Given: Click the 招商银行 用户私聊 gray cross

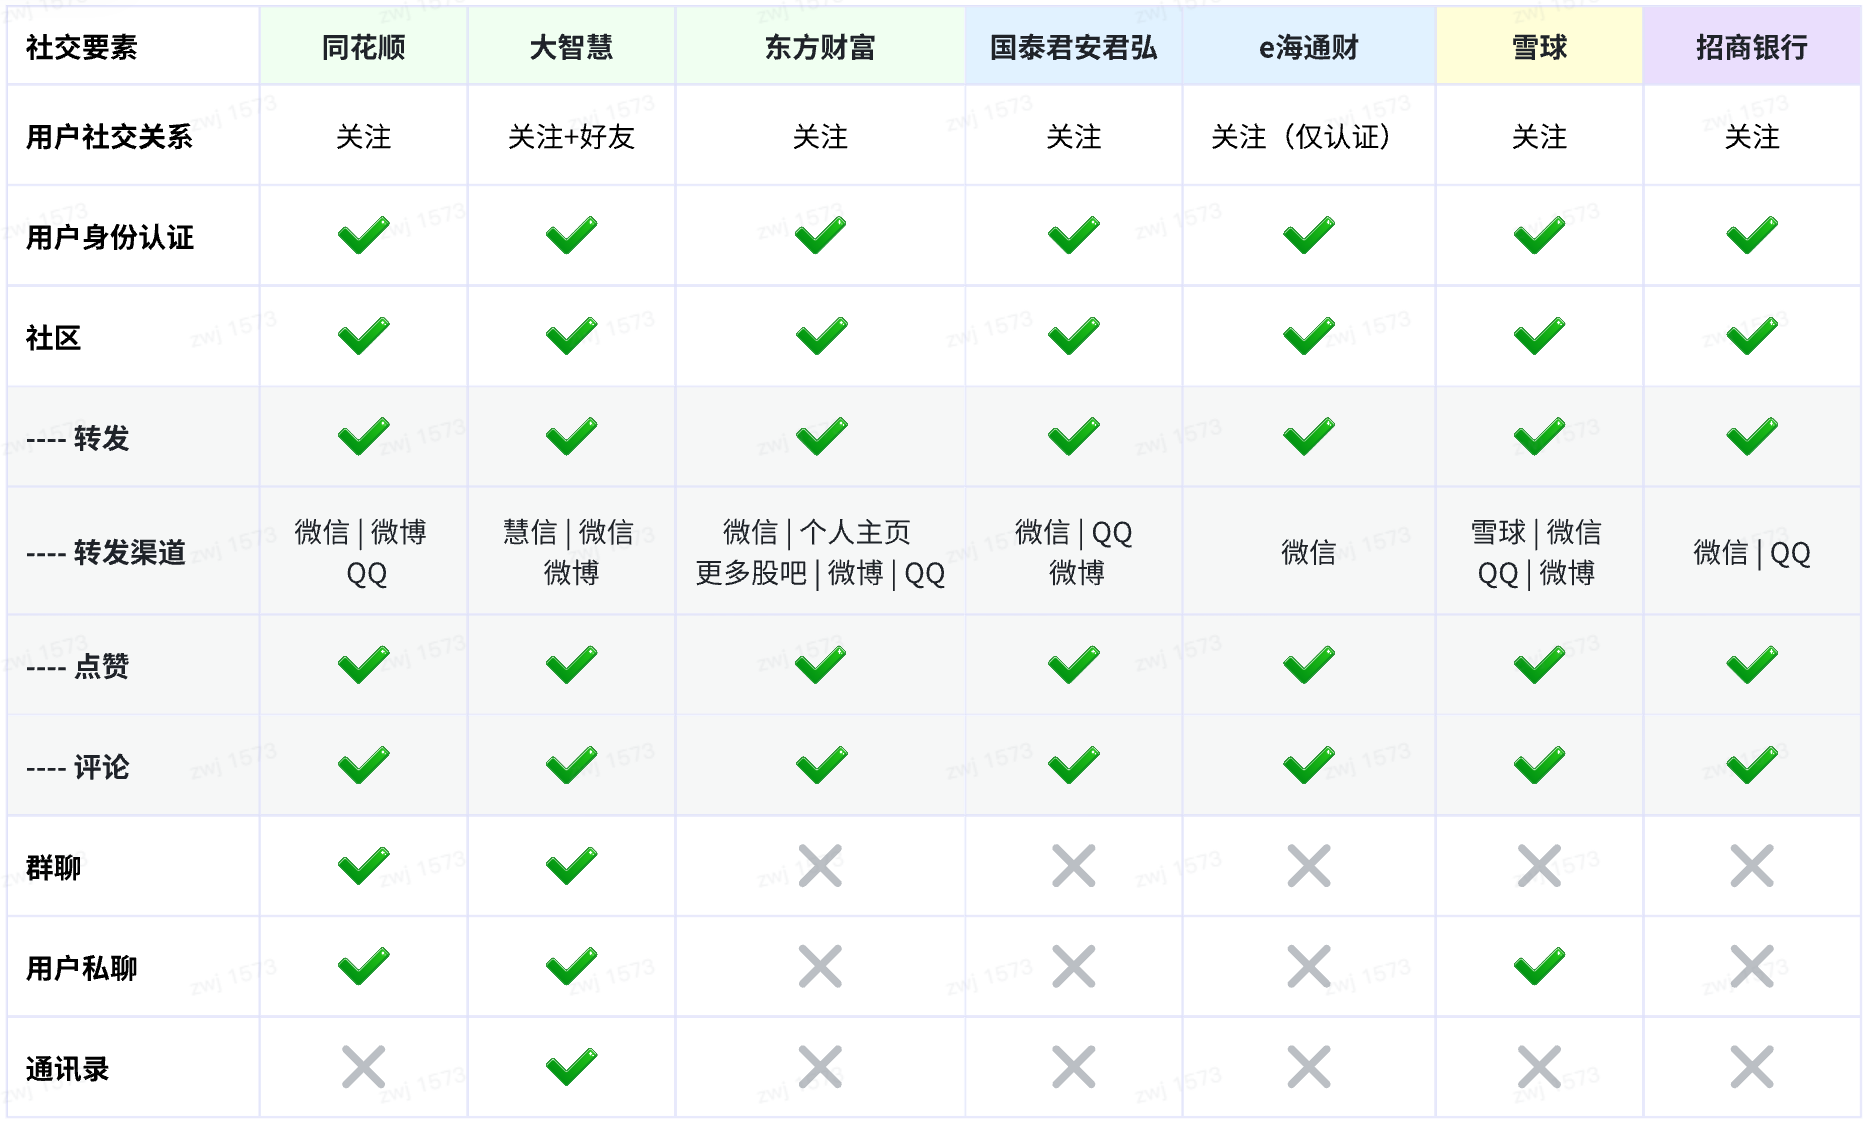Looking at the screenshot, I should click(x=1752, y=967).
